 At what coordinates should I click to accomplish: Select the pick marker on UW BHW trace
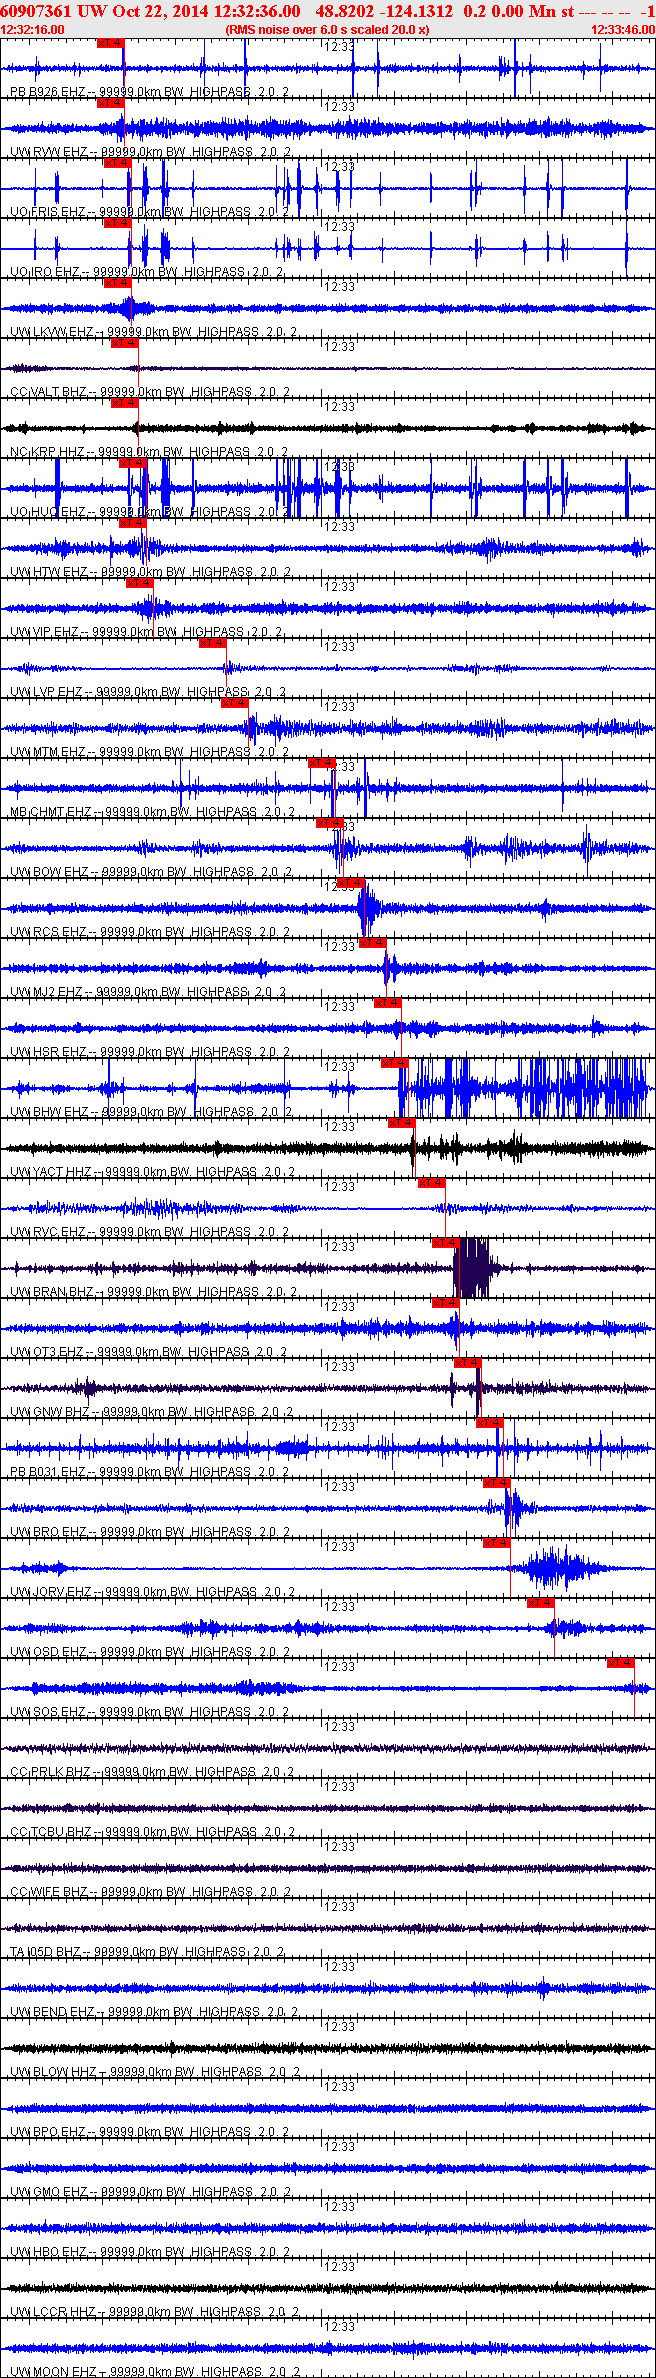(394, 1063)
